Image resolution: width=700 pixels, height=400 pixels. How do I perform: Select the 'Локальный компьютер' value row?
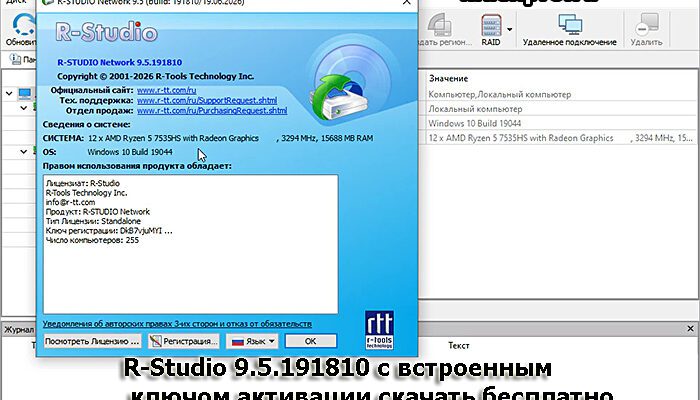point(475,109)
